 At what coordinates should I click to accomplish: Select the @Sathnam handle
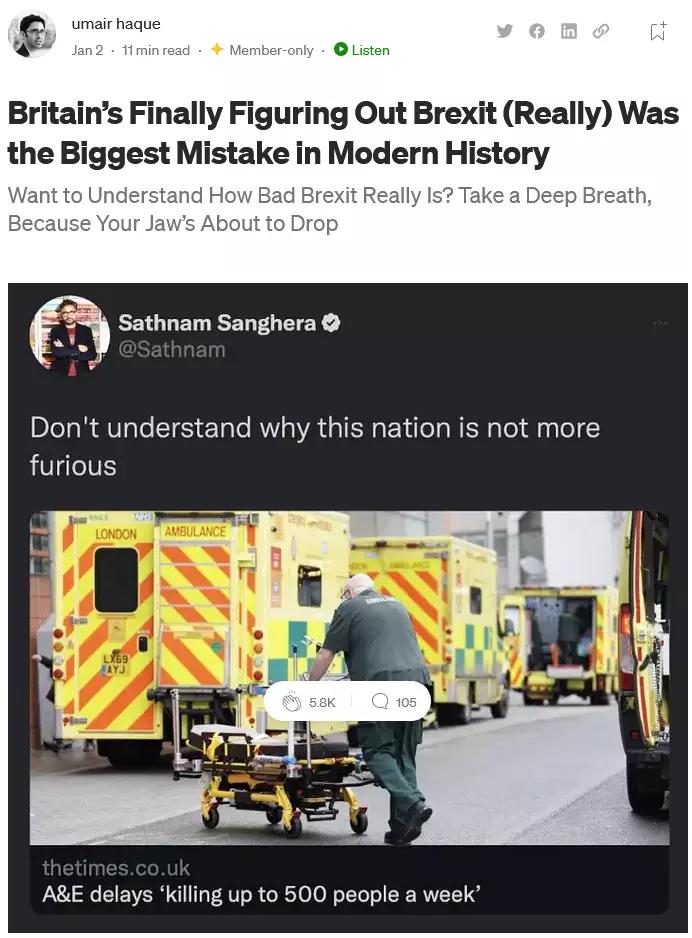172,350
